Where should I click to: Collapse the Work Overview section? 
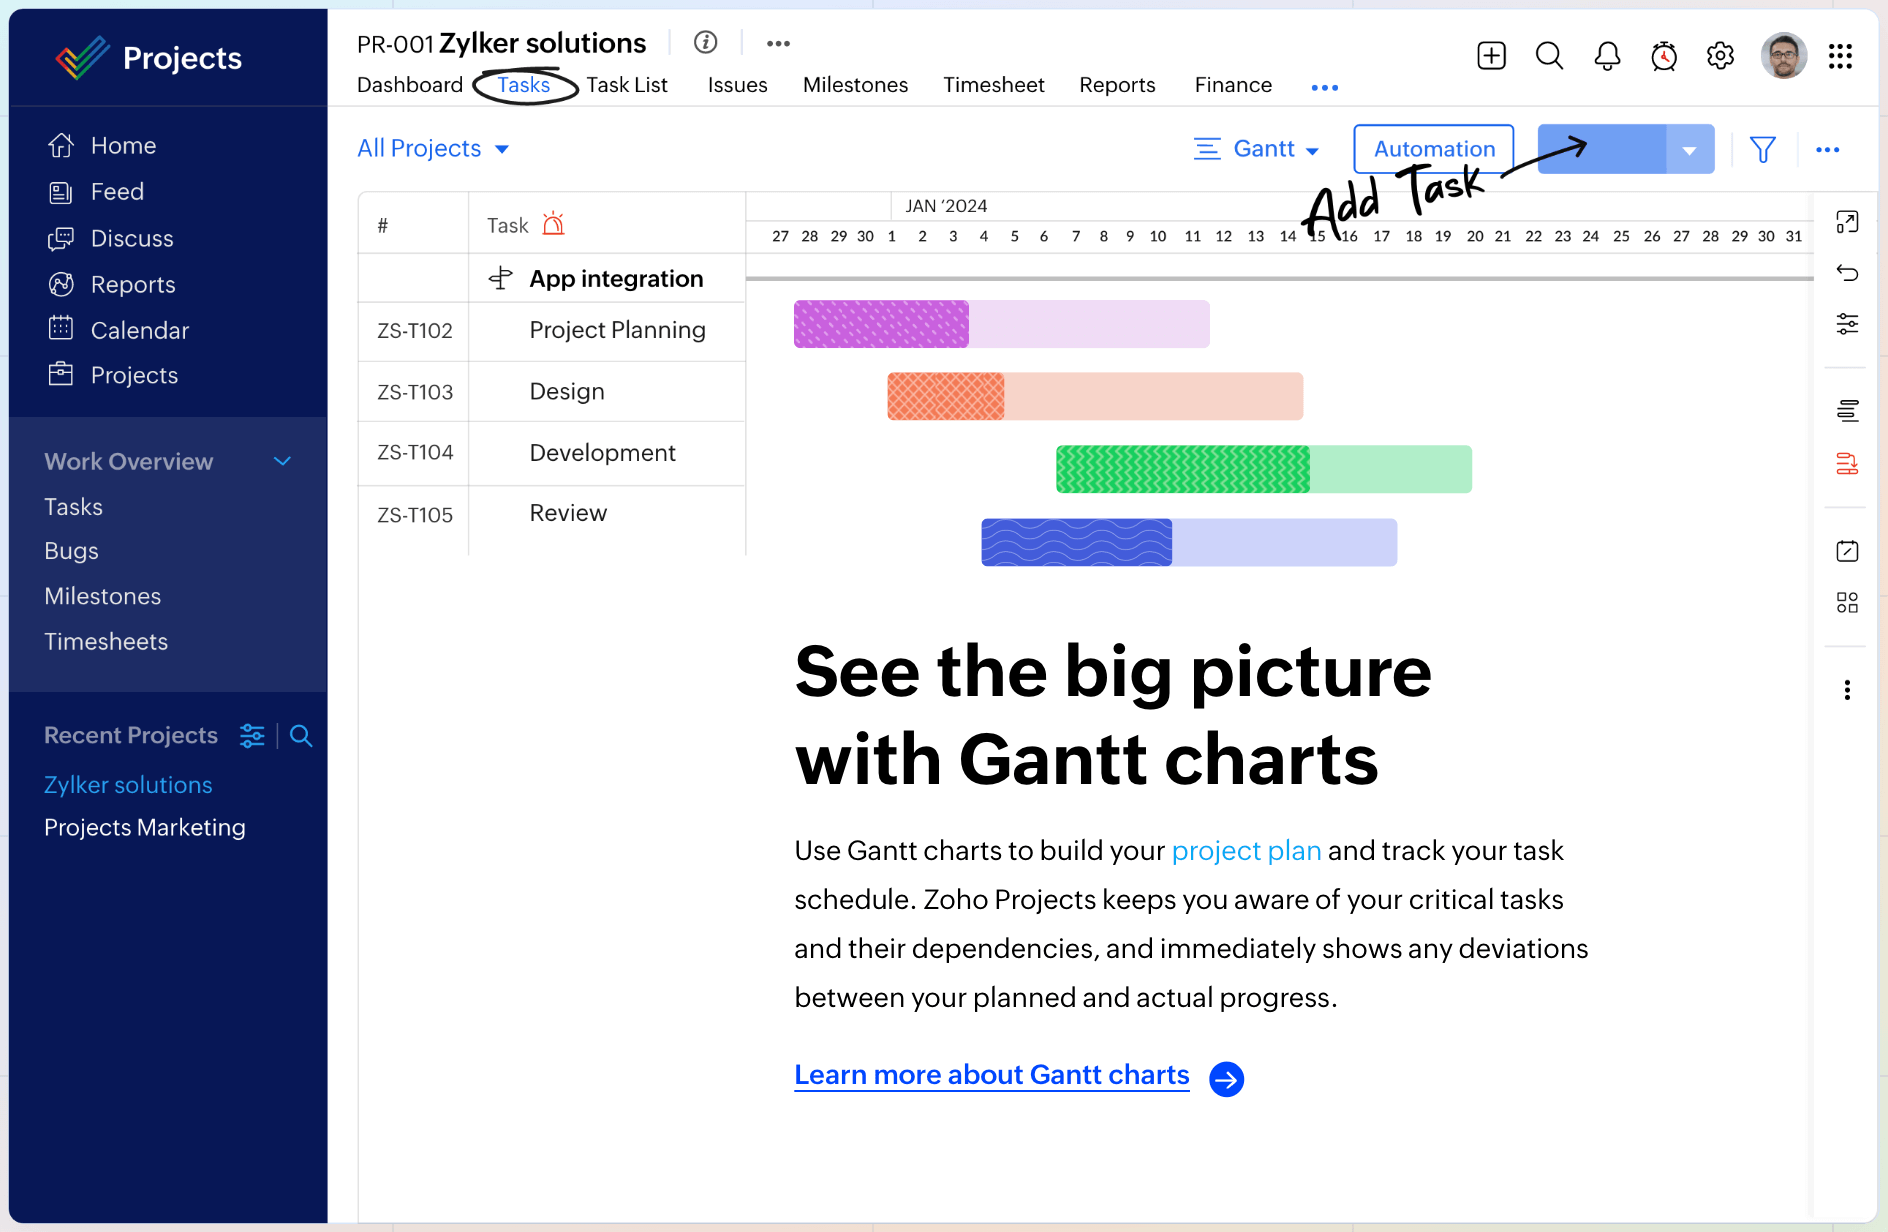tap(282, 461)
